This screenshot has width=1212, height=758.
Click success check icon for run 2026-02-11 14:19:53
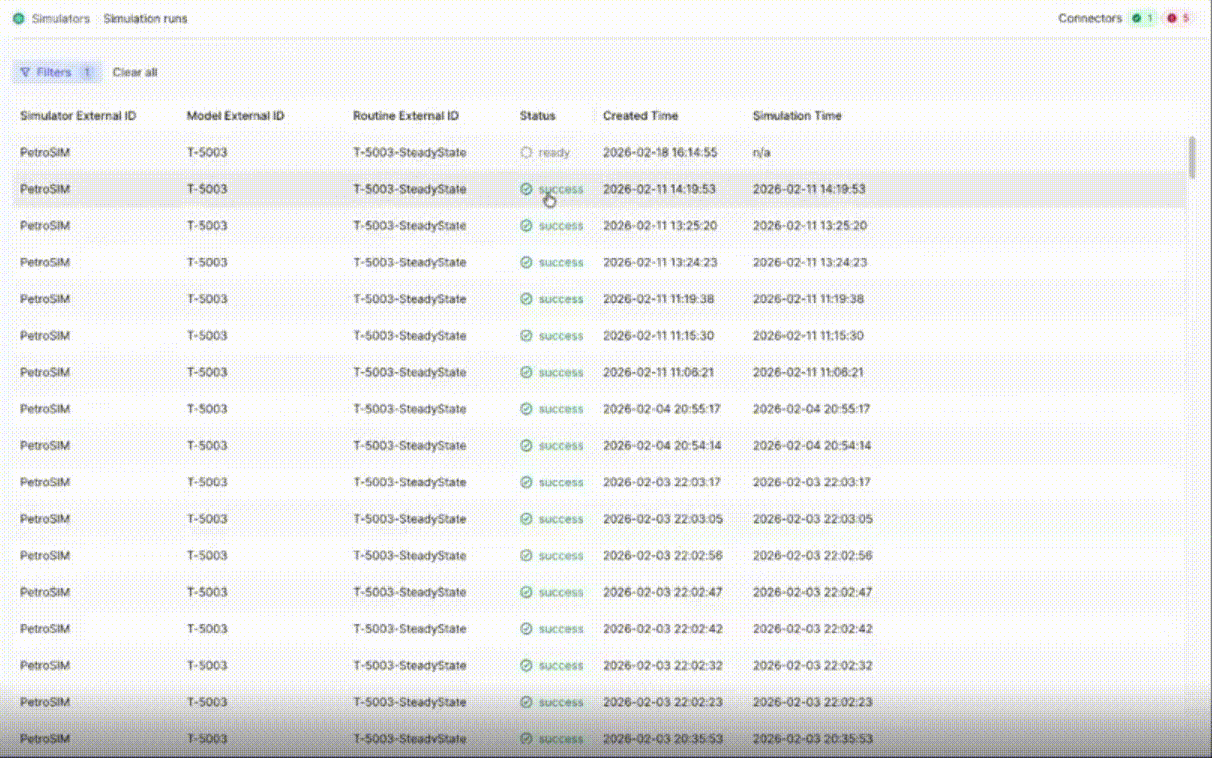point(526,189)
